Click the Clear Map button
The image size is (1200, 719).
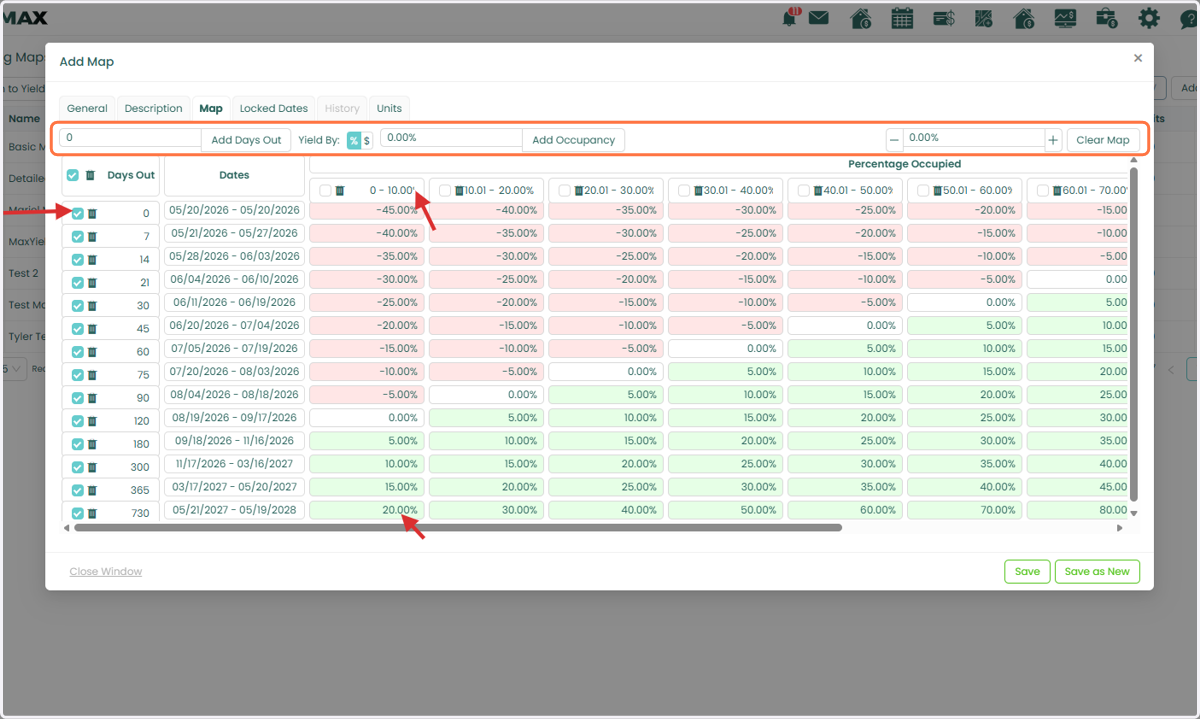(x=1103, y=140)
